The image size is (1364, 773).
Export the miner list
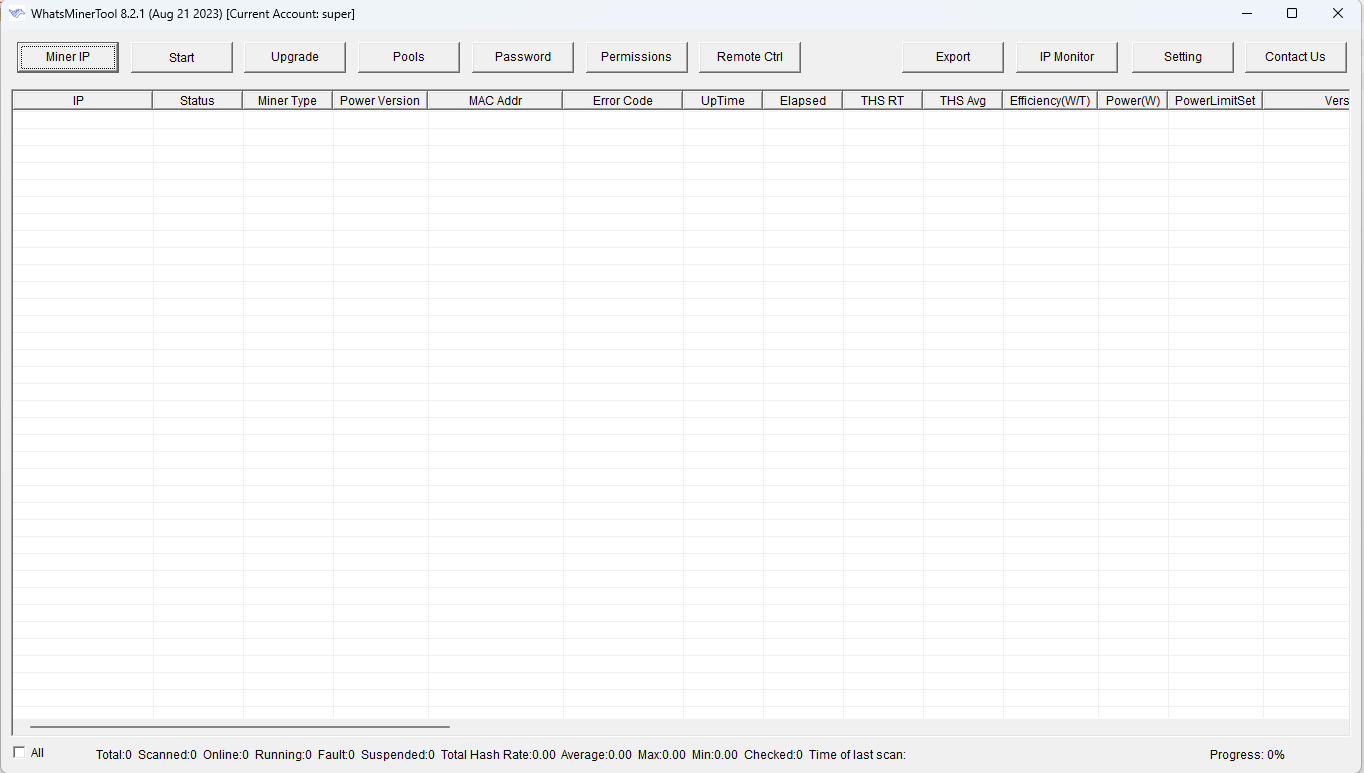tap(953, 57)
